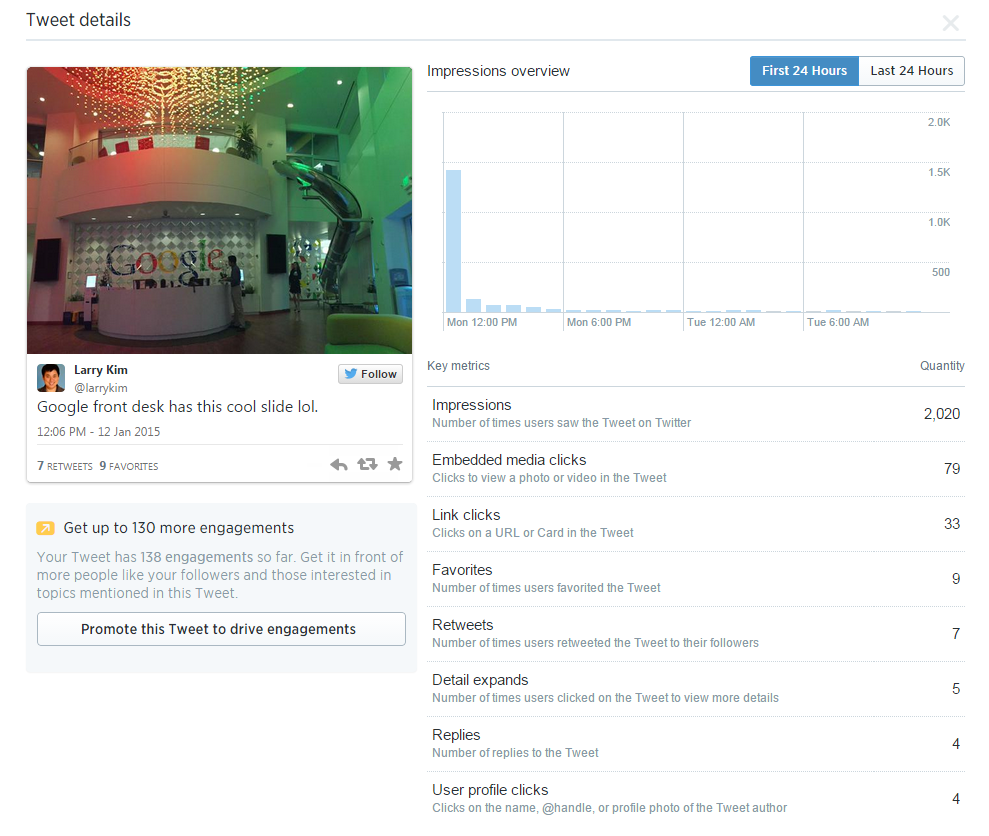Click the Mon 12:00 PM axis label
The image size is (989, 836).
click(x=482, y=322)
